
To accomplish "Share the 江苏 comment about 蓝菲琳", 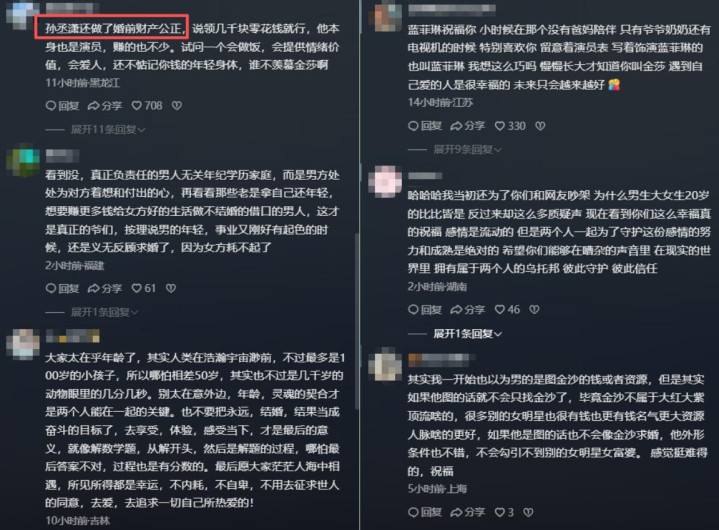I will pos(468,126).
